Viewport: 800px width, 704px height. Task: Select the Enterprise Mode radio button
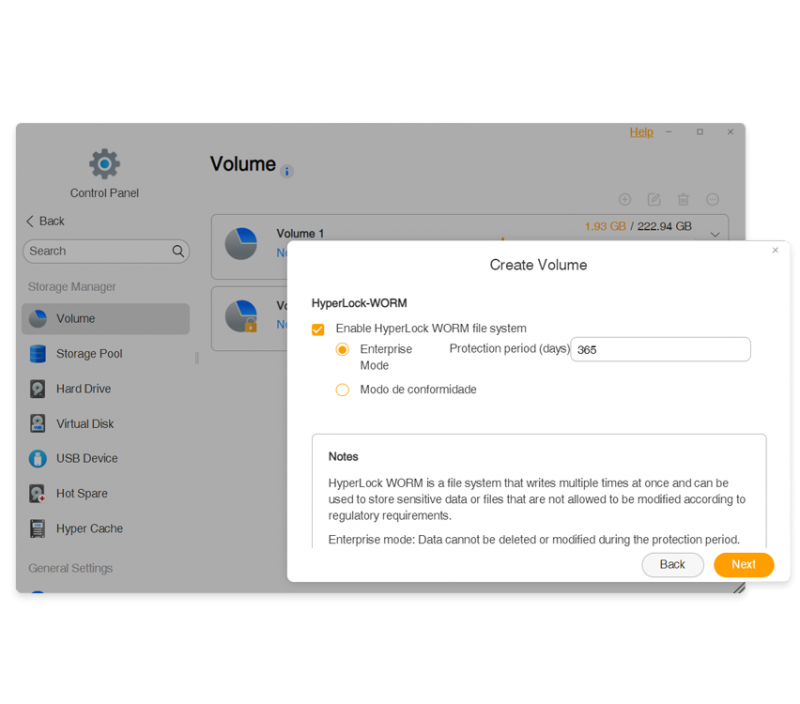pos(342,349)
